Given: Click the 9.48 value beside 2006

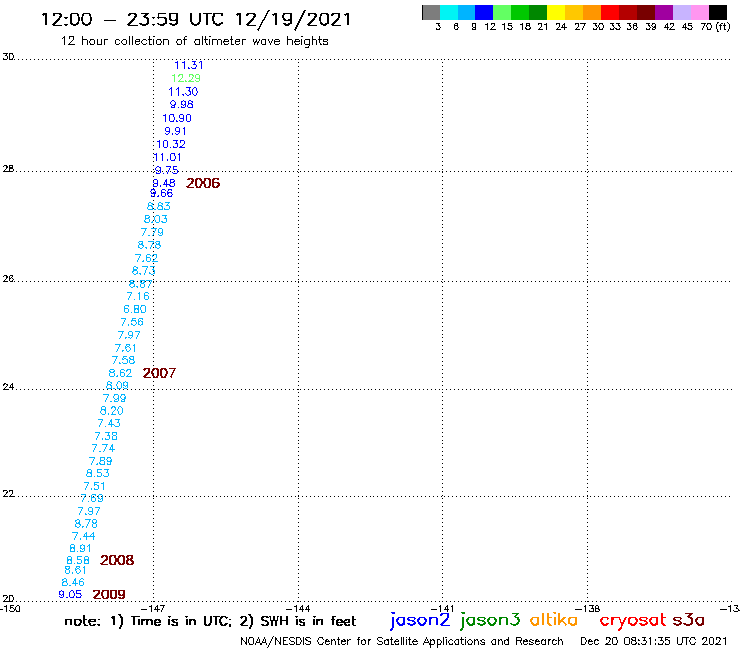Looking at the screenshot, I should click(164, 183).
